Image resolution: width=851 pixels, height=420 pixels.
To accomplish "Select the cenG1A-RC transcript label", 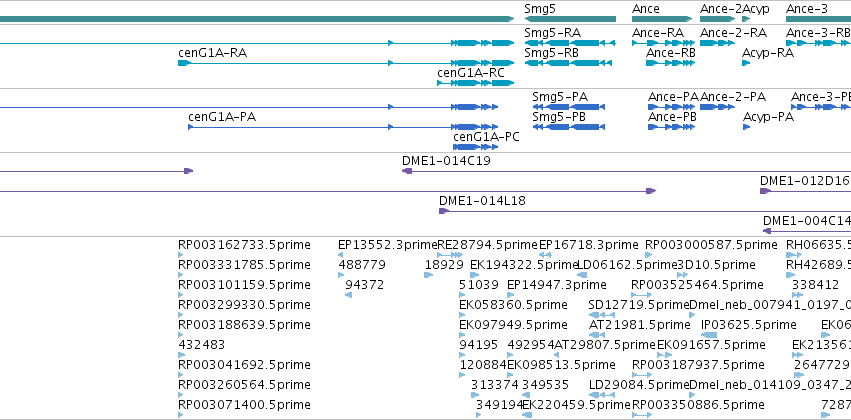I will pyautogui.click(x=471, y=73).
